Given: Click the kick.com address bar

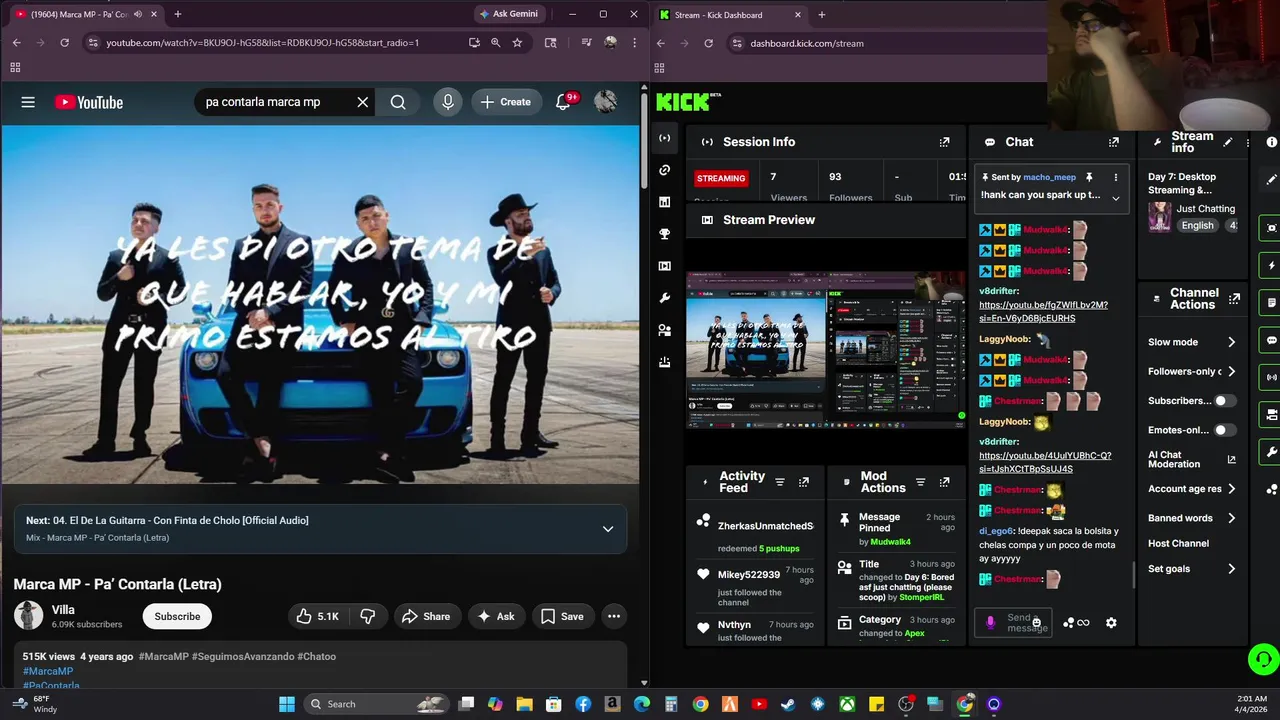Looking at the screenshot, I should [x=885, y=43].
